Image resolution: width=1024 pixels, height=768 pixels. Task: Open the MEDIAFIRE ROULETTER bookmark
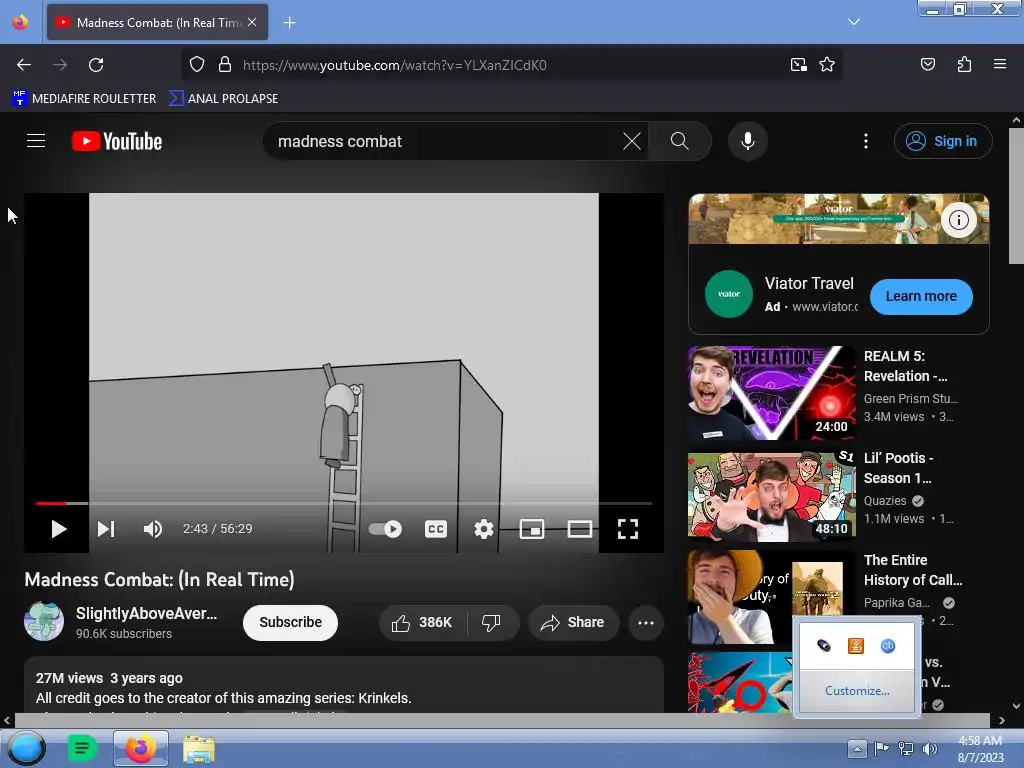[x=84, y=99]
